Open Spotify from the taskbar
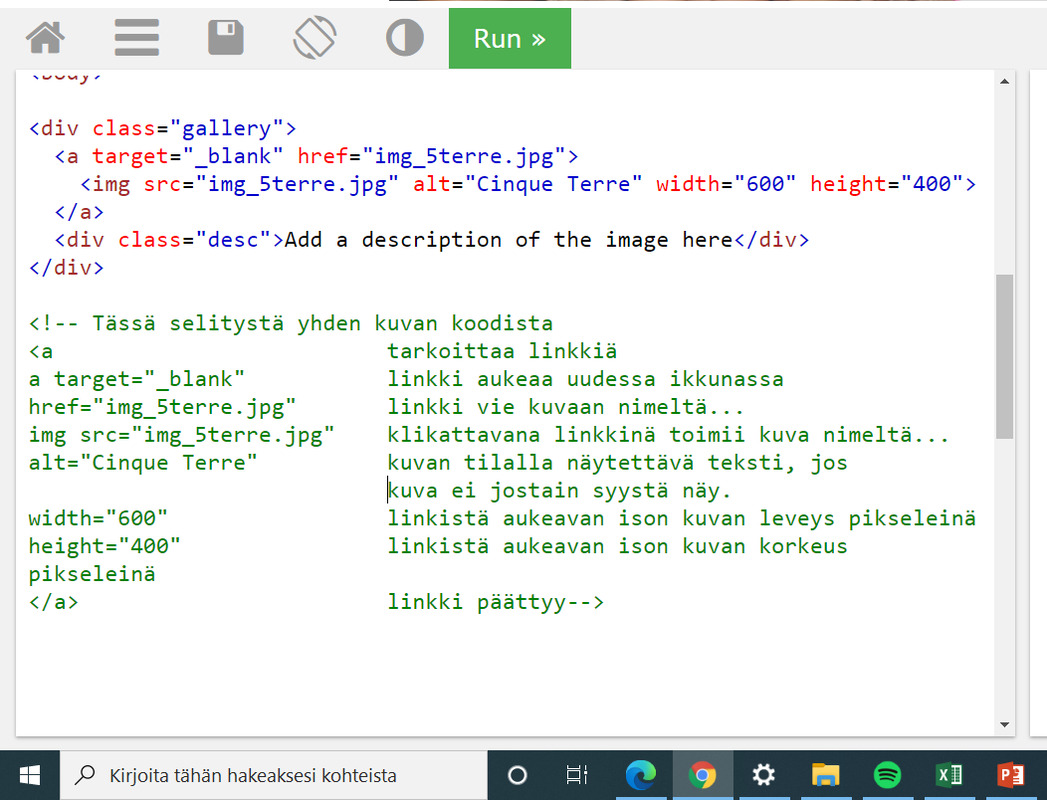 [887, 775]
